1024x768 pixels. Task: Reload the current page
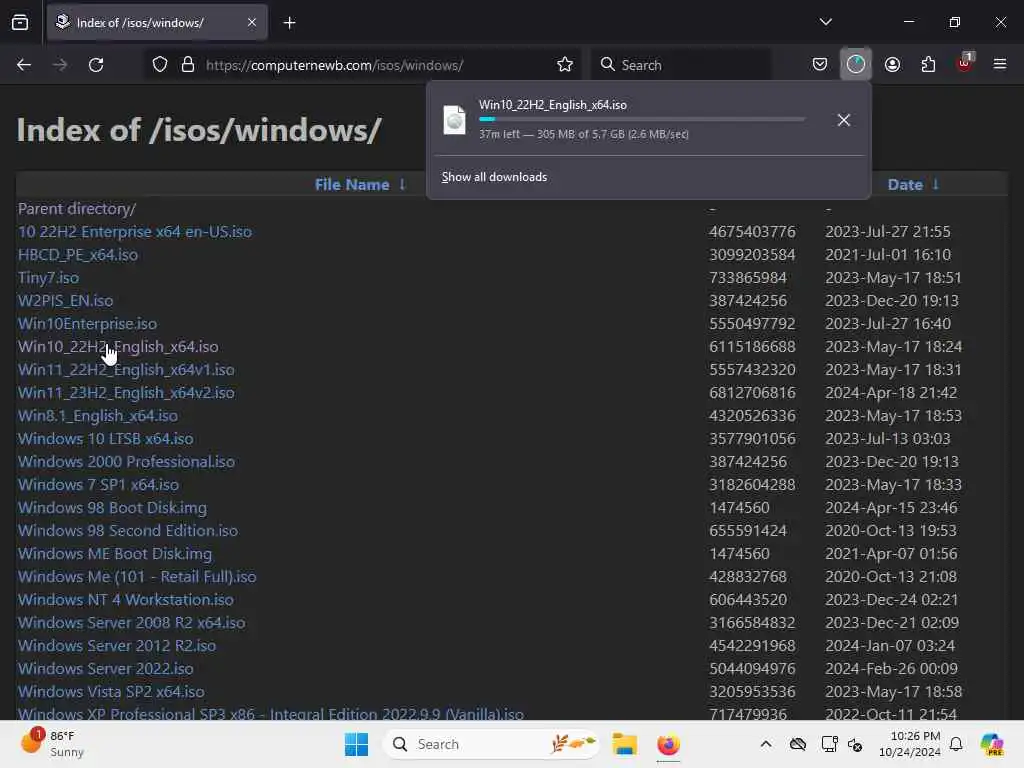[96, 65]
